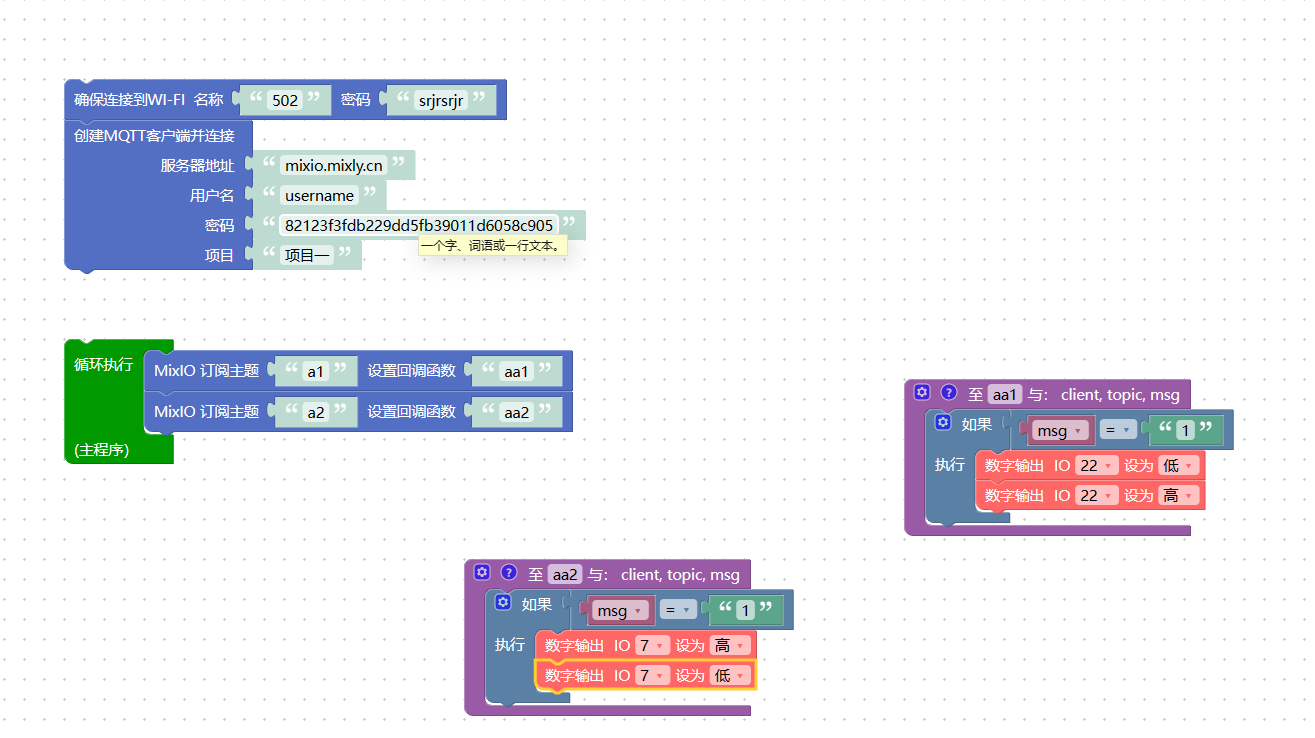This screenshot has width=1315, height=738.
Task: Click the 服务器地址 label
Action: click(197, 166)
